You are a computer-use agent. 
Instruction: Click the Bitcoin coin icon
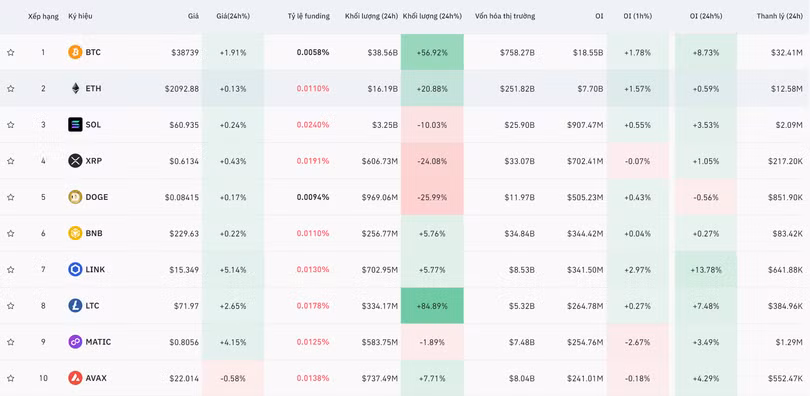75,52
